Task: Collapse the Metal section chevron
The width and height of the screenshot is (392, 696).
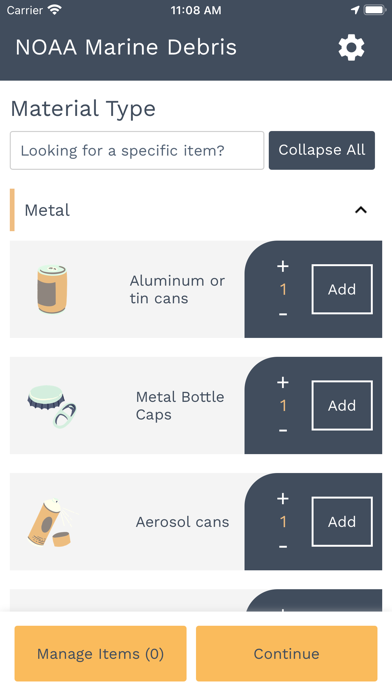Action: pyautogui.click(x=361, y=210)
